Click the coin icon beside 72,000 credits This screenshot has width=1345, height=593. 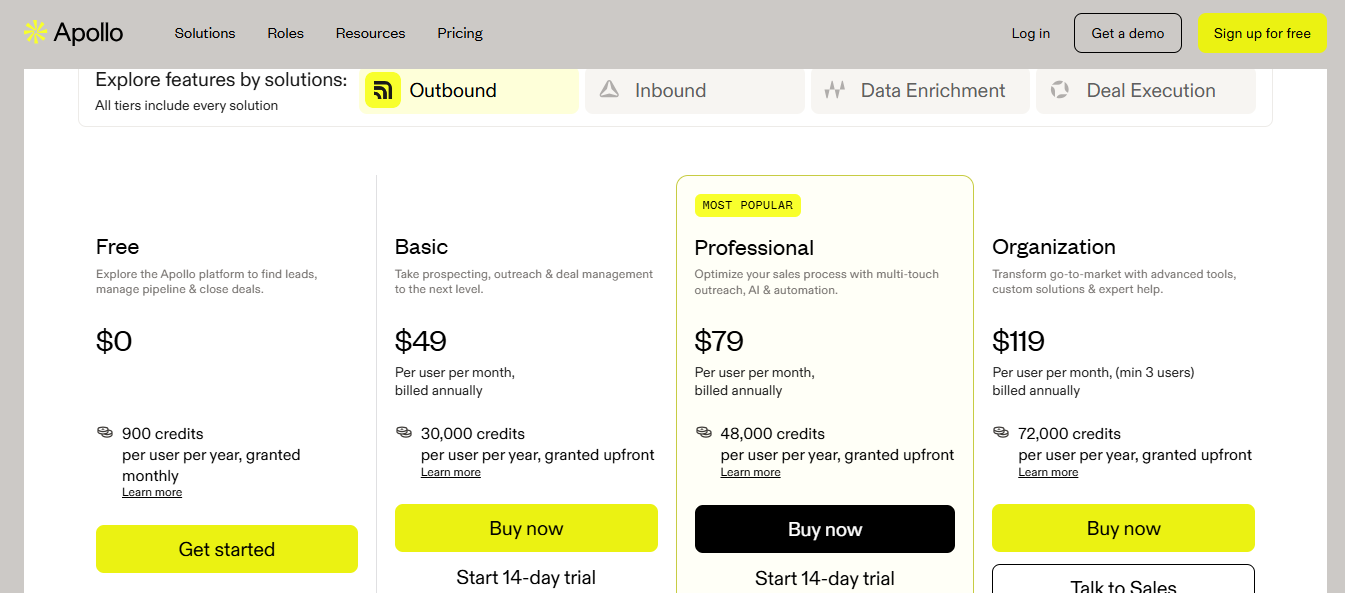(x=1000, y=432)
